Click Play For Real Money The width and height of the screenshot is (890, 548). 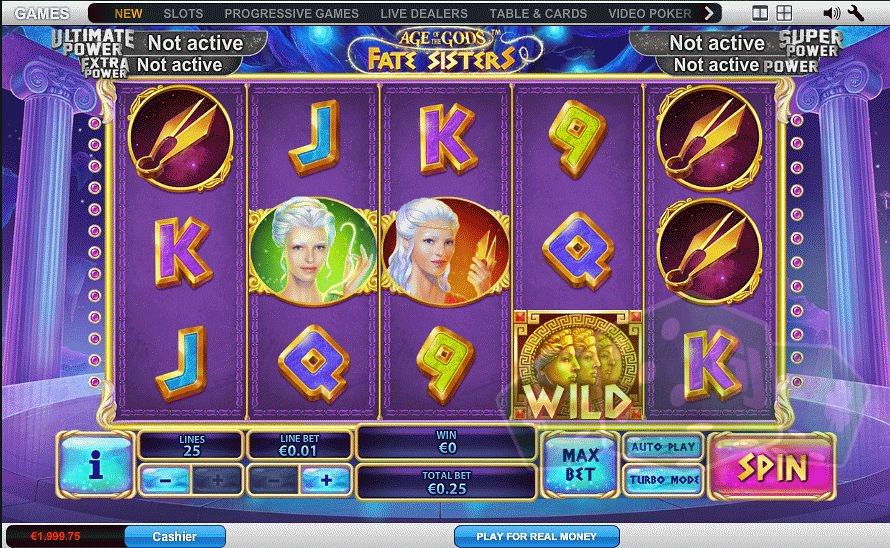(536, 536)
